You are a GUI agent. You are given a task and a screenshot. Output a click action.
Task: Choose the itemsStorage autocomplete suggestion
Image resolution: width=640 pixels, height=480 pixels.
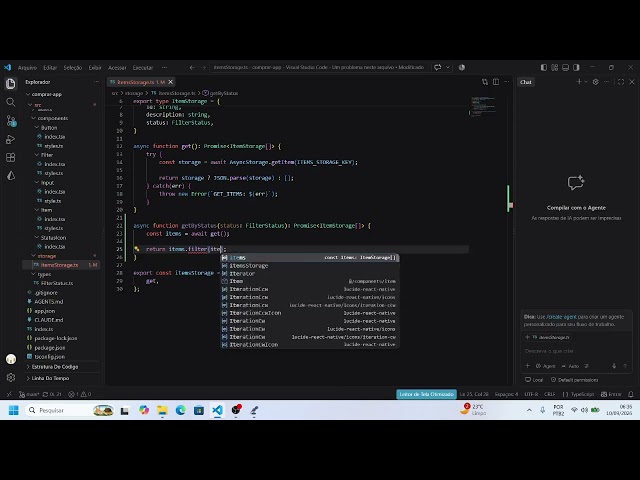310,266
